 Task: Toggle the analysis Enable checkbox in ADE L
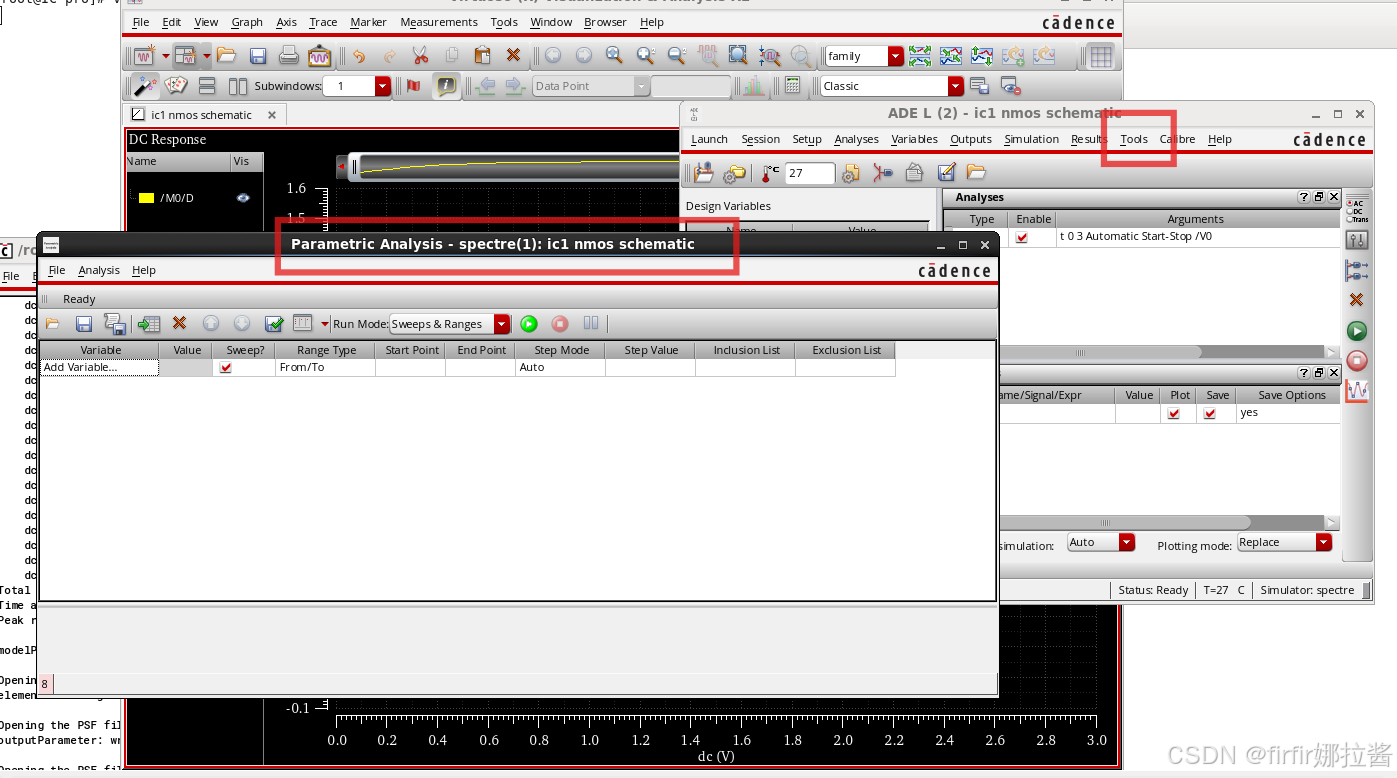point(1022,238)
